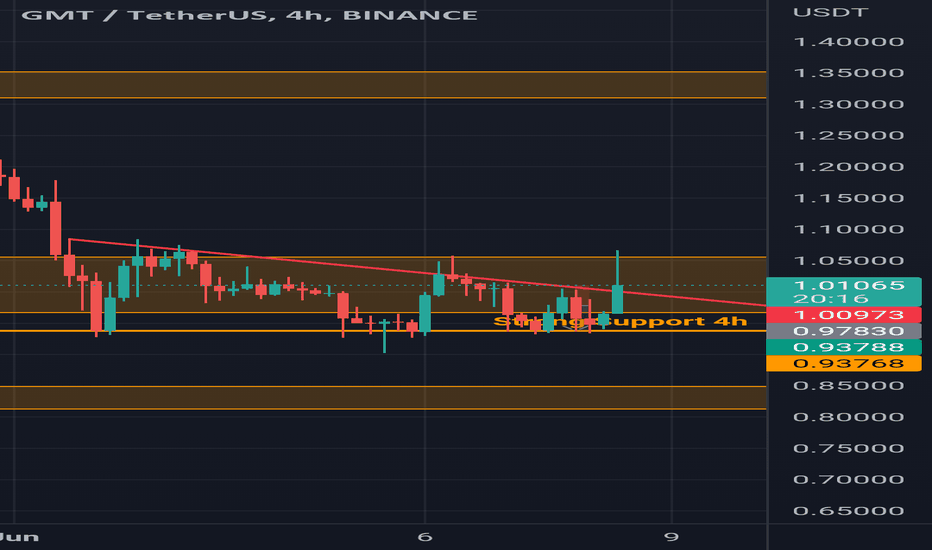Image resolution: width=932 pixels, height=550 pixels.
Task: Click the 1.25000 price axis tick
Action: (x=849, y=136)
